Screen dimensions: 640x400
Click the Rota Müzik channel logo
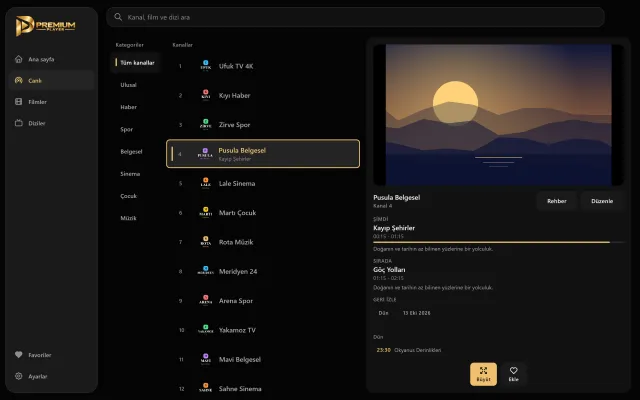[x=206, y=242]
